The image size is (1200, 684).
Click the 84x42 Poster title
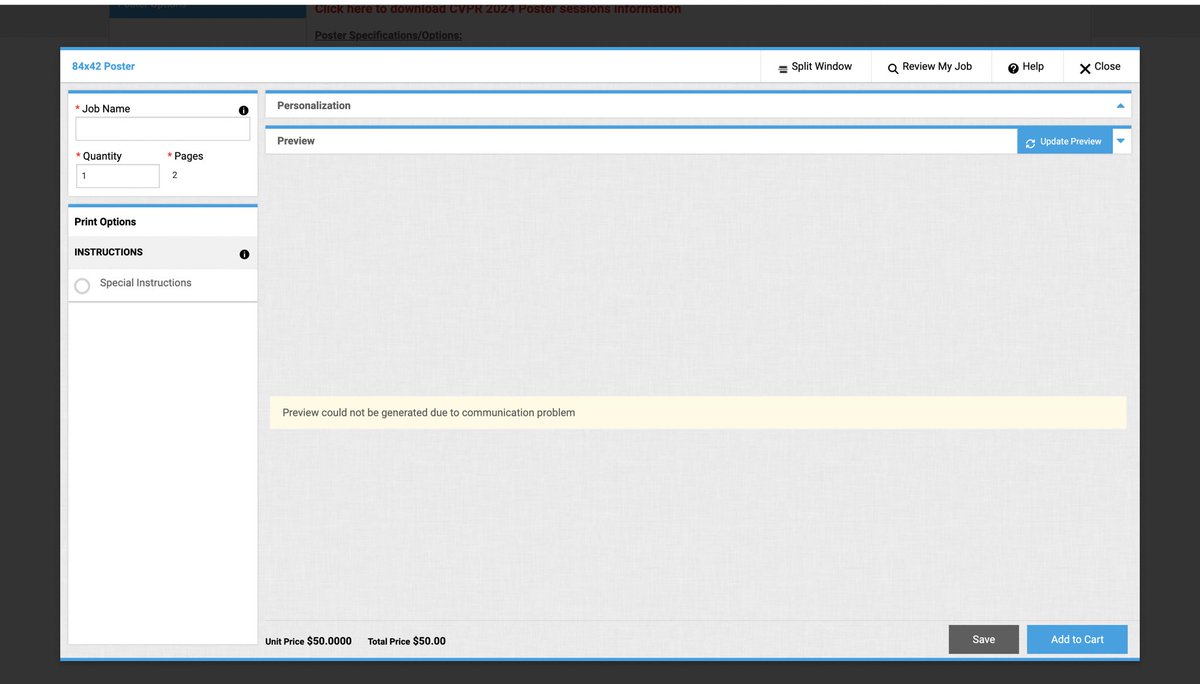[103, 66]
